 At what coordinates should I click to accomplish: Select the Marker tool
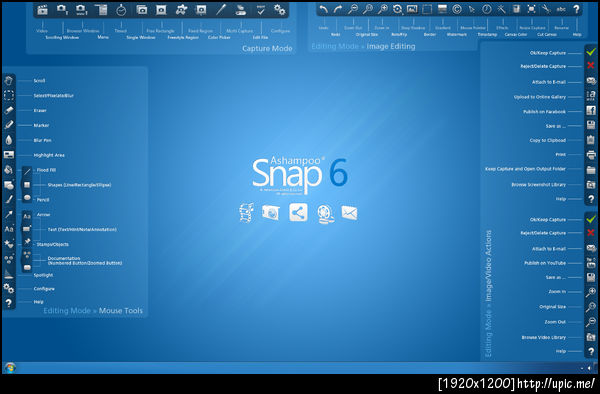[9, 125]
